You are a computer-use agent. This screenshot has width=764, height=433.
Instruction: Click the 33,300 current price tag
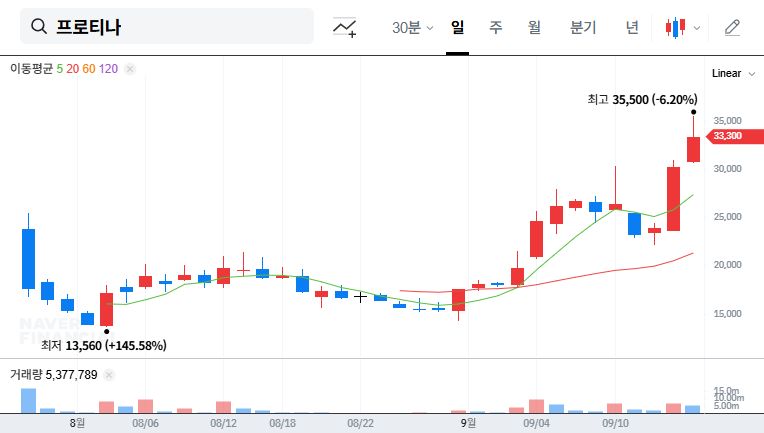click(734, 136)
